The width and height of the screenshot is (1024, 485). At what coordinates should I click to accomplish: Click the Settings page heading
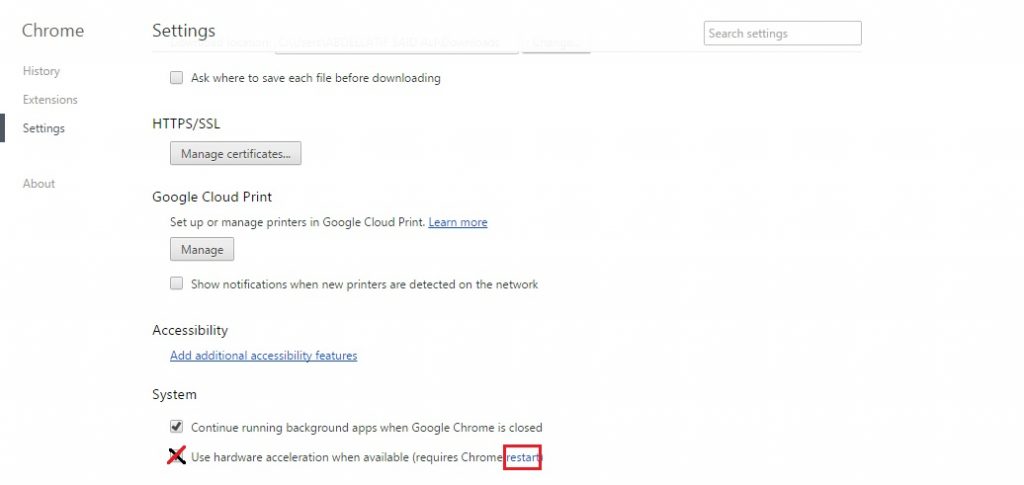click(x=184, y=31)
